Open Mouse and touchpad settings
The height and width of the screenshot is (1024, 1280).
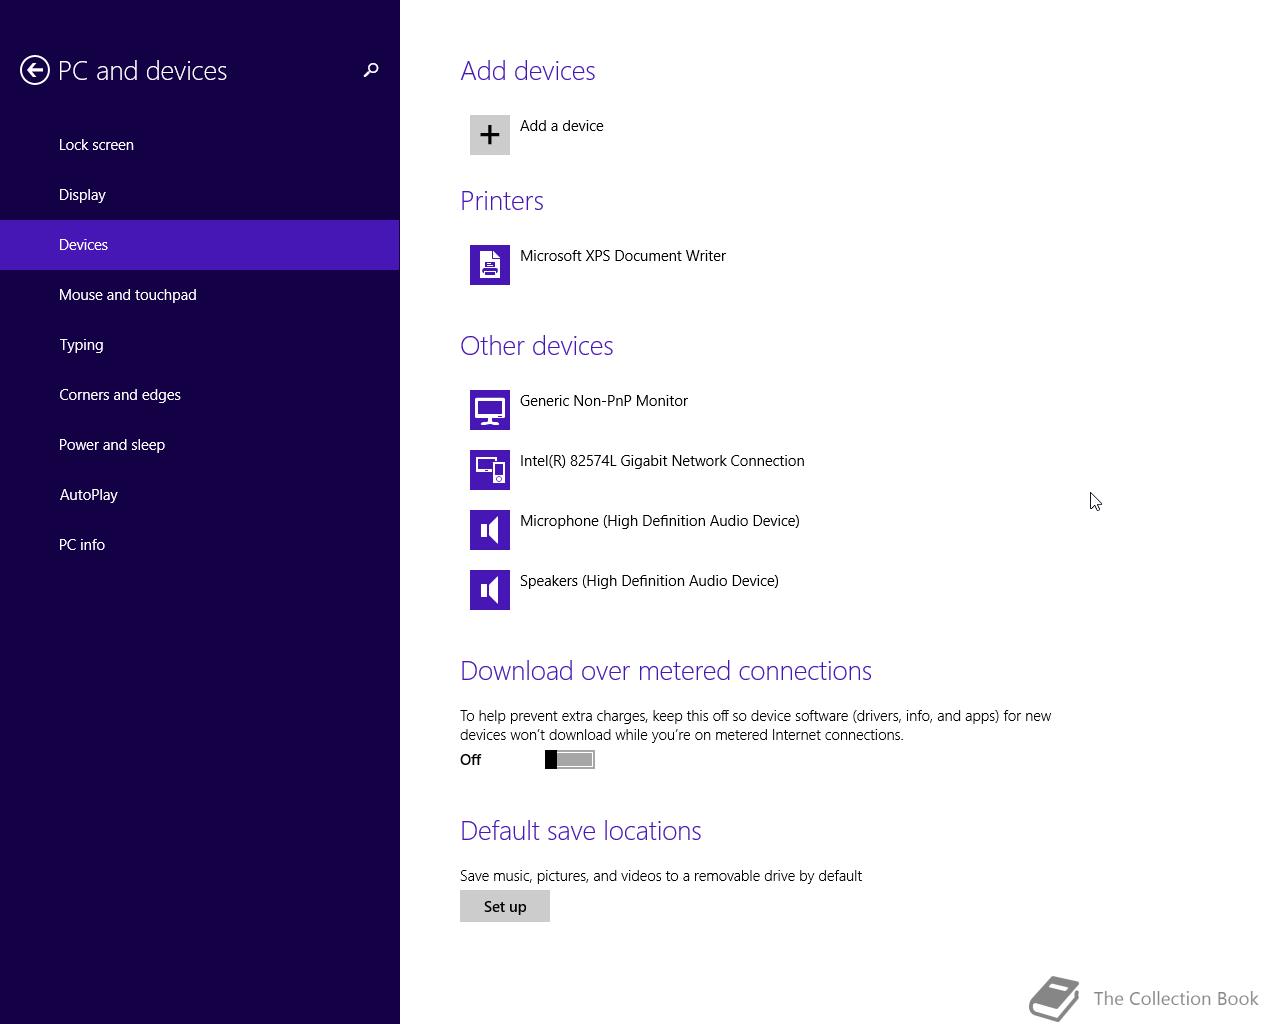(x=200, y=295)
